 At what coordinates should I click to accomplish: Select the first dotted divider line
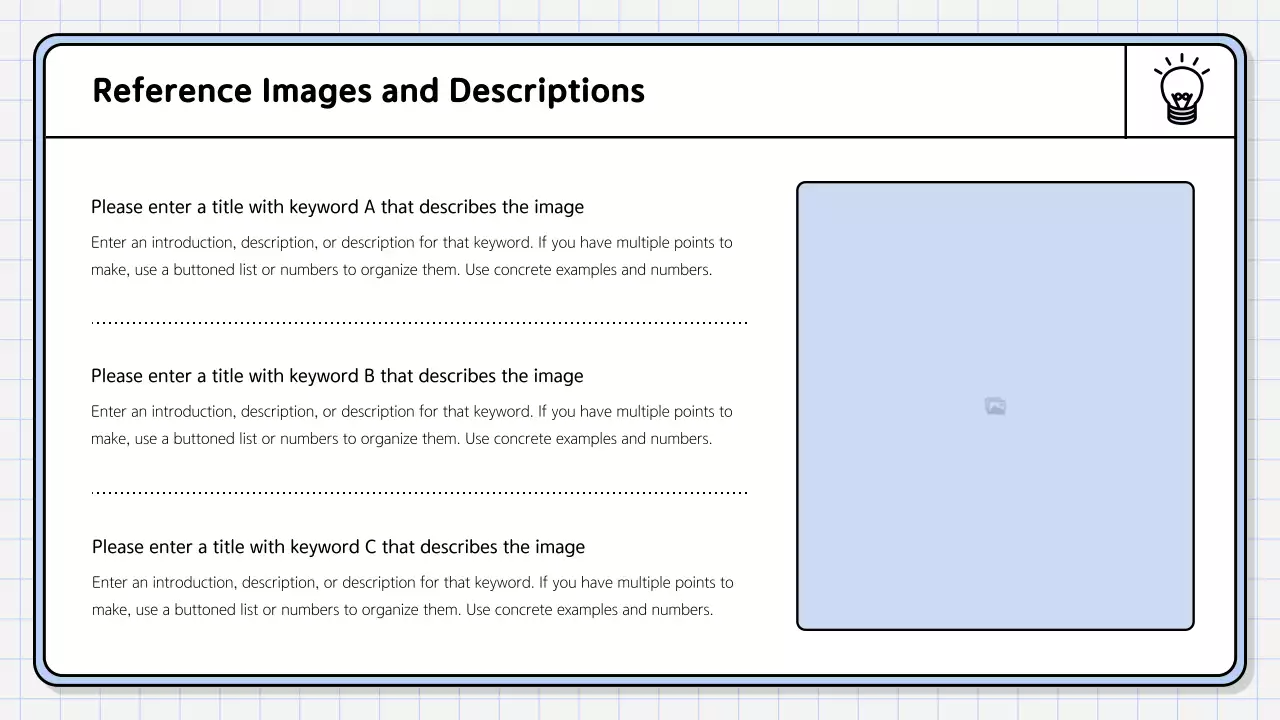click(420, 319)
